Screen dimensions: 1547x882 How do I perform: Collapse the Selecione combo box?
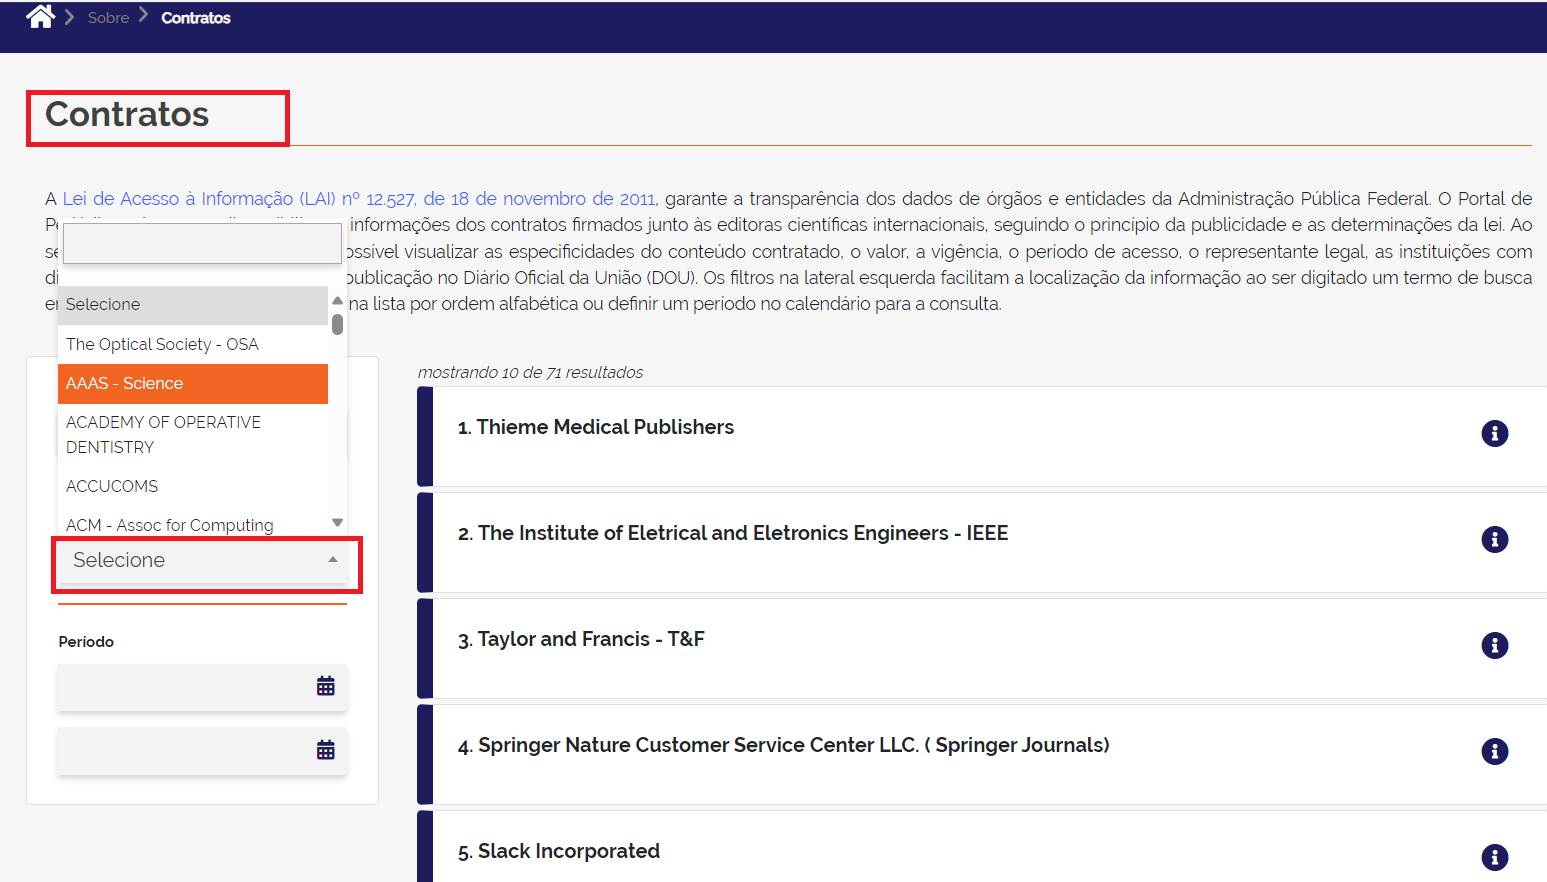point(203,561)
